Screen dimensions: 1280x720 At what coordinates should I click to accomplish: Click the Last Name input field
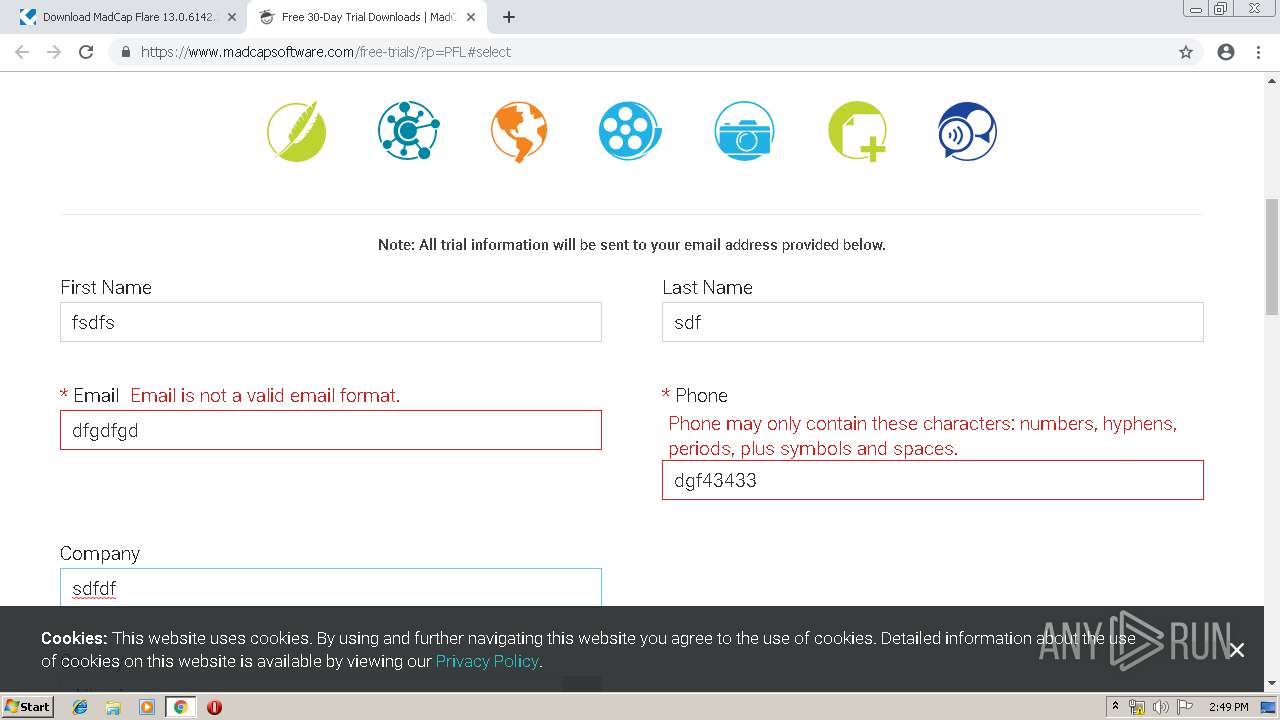933,322
